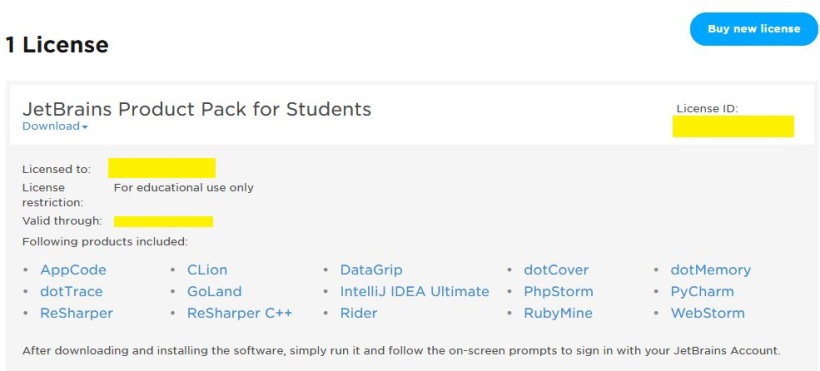Open the RubyMine product link
Screen dimensions: 820x371
pyautogui.click(x=558, y=313)
